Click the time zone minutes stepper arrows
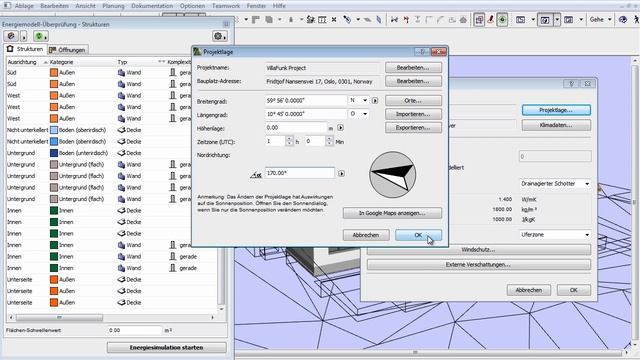Image resolution: width=640 pixels, height=360 pixels. (329, 141)
